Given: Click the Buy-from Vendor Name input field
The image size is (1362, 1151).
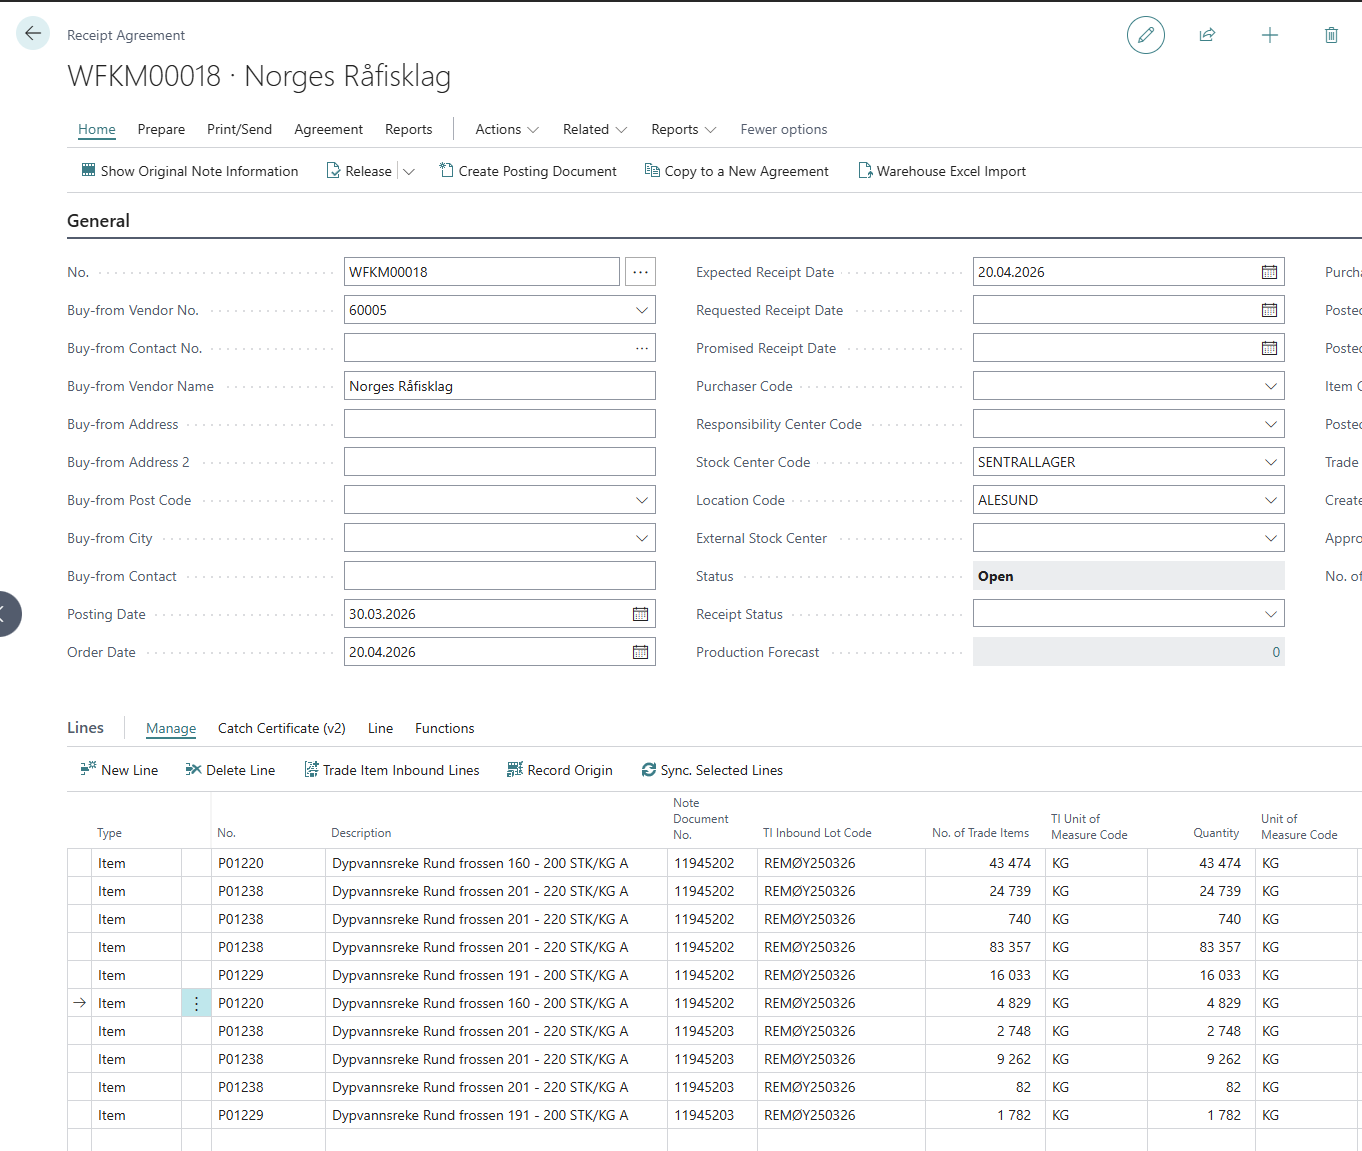Looking at the screenshot, I should (499, 386).
